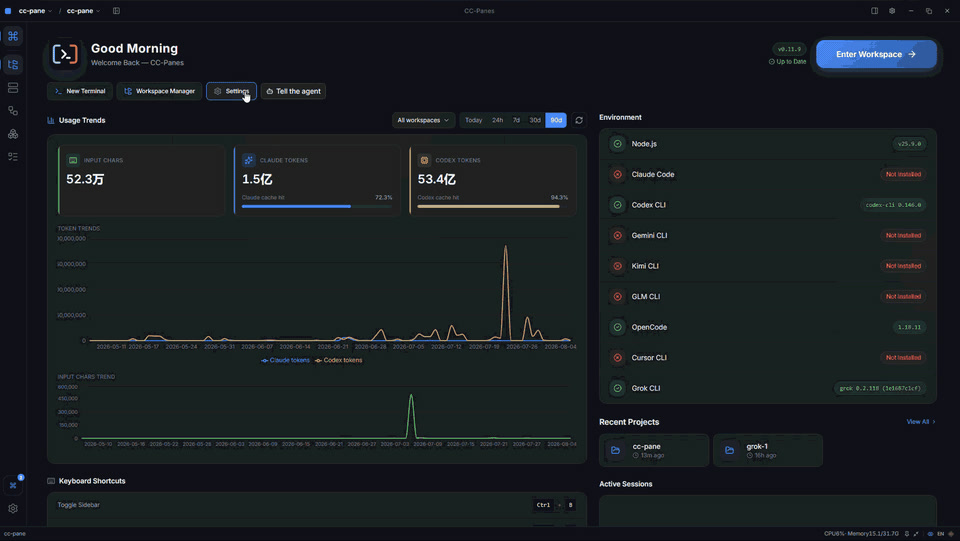Select the 90d time range tab
The image size is (960, 541).
coord(556,121)
